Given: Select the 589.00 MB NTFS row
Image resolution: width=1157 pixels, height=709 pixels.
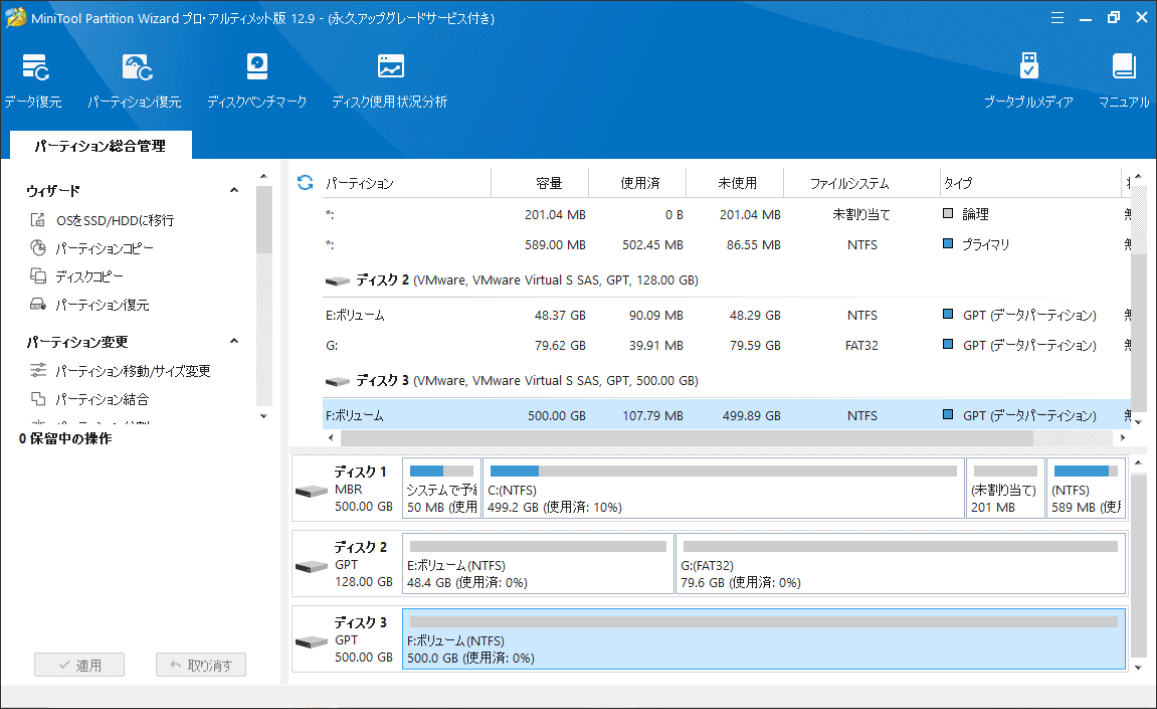Looking at the screenshot, I should pyautogui.click(x=726, y=244).
